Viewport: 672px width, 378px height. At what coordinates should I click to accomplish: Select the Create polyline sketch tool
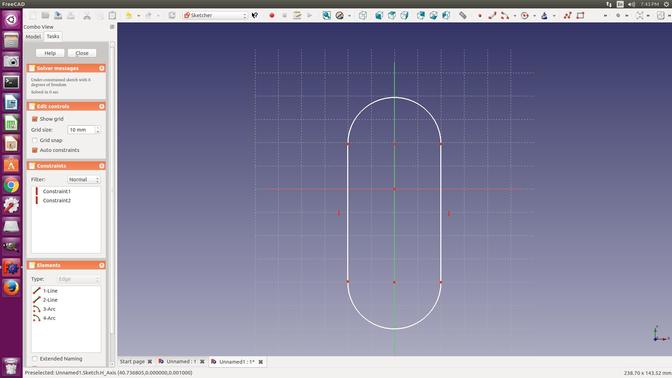pyautogui.click(x=567, y=15)
